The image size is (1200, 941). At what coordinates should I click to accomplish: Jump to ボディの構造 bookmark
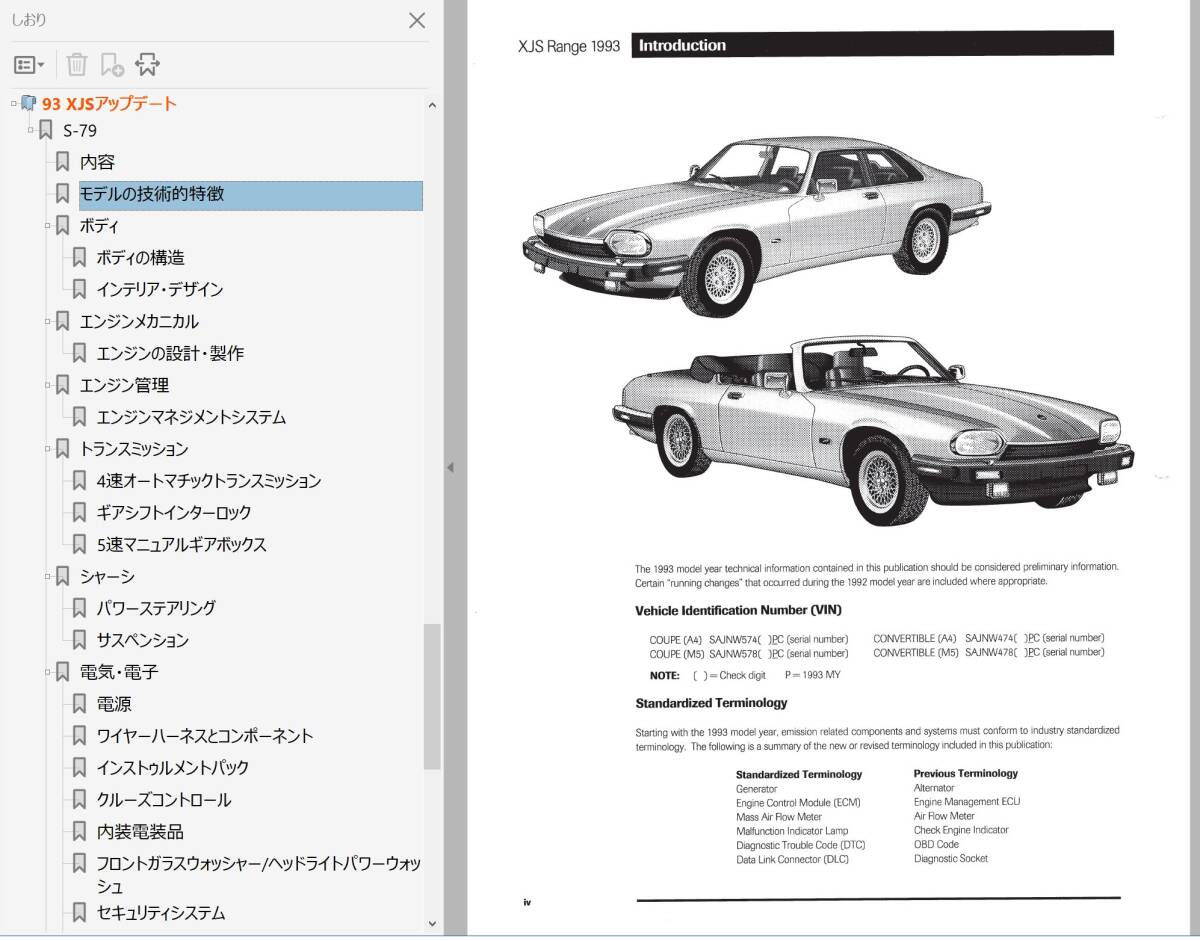(141, 258)
